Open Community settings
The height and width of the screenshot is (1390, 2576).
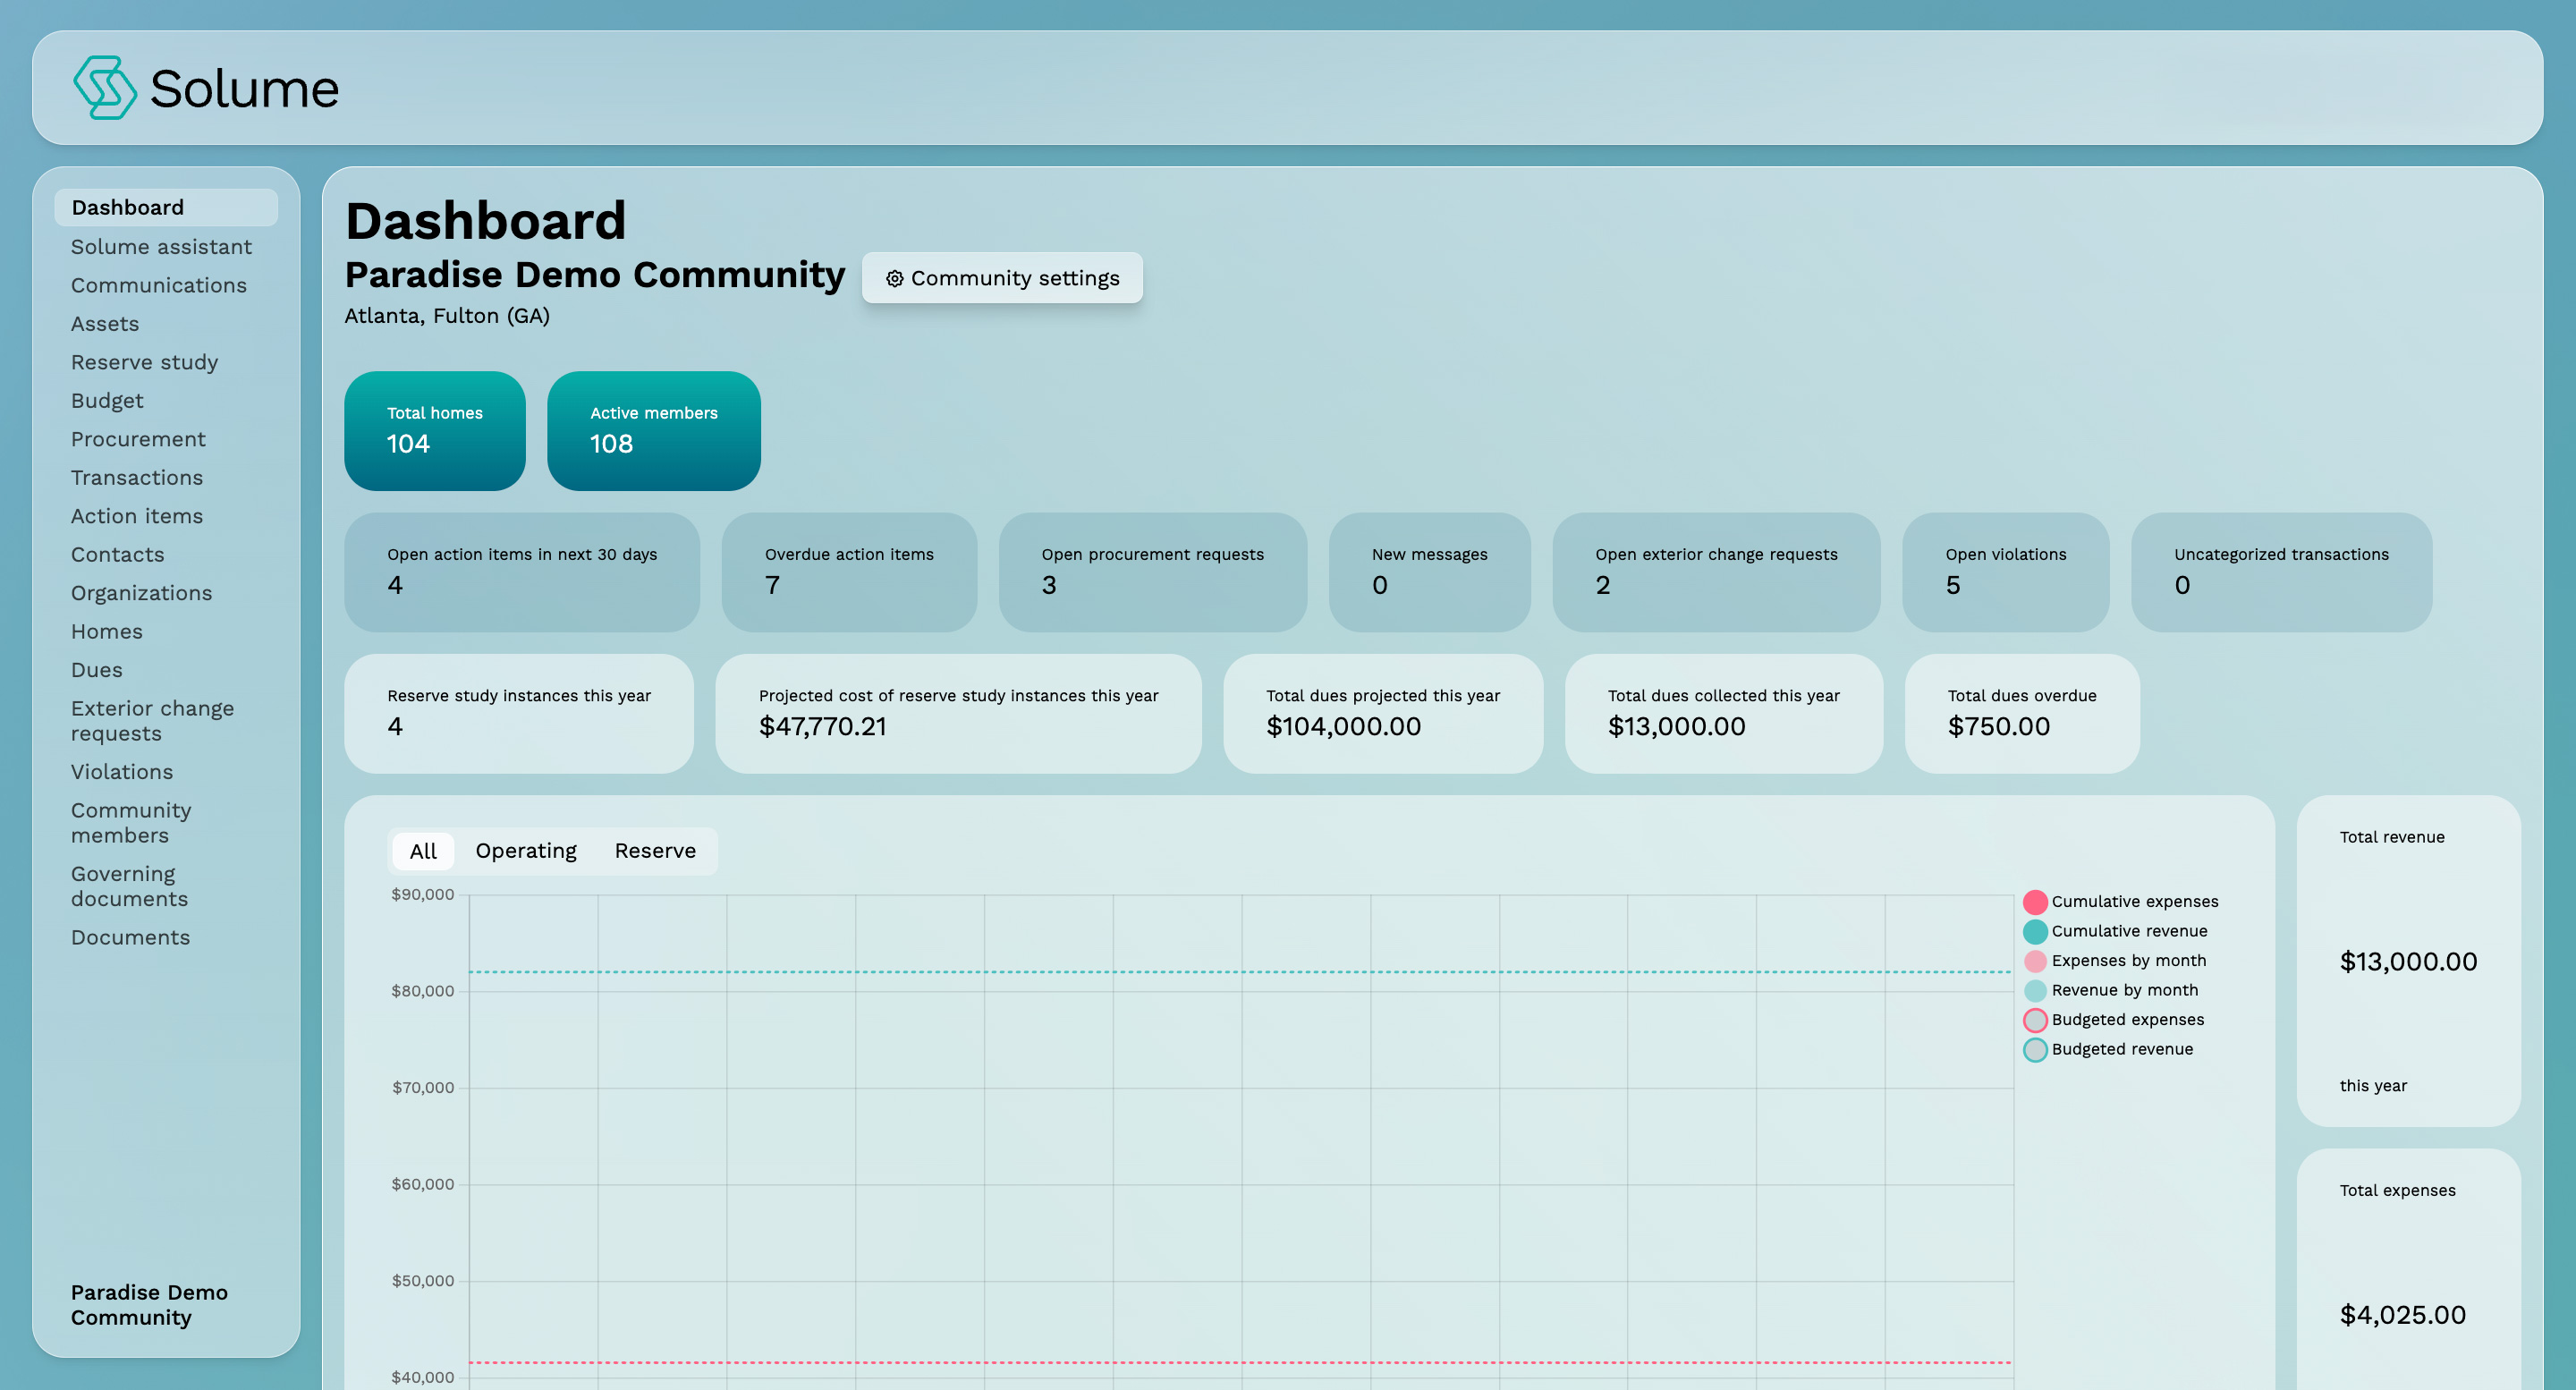1002,278
